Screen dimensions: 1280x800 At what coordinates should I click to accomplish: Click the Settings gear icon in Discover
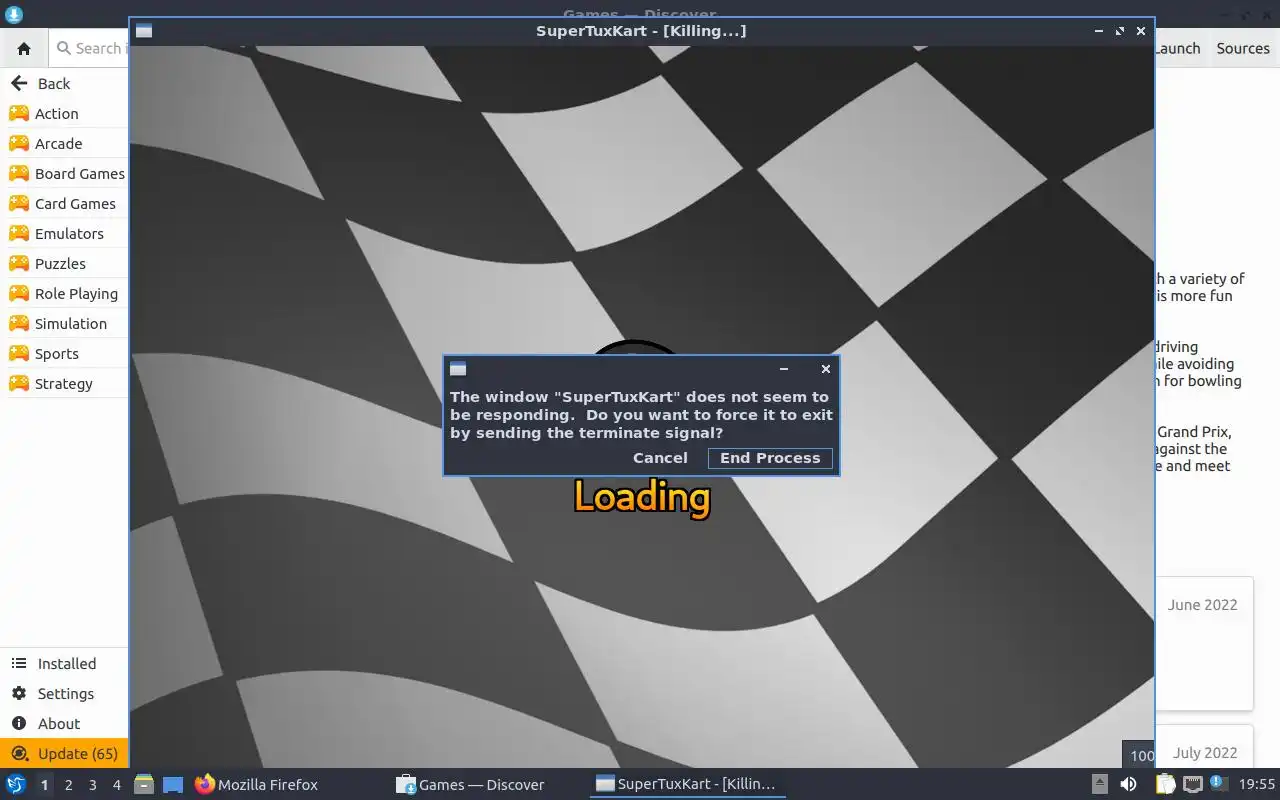[x=18, y=694]
